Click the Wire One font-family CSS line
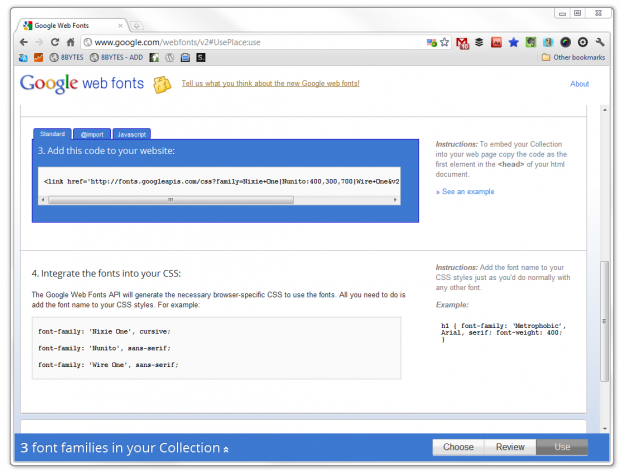The height and width of the screenshot is (473, 620). (x=108, y=365)
